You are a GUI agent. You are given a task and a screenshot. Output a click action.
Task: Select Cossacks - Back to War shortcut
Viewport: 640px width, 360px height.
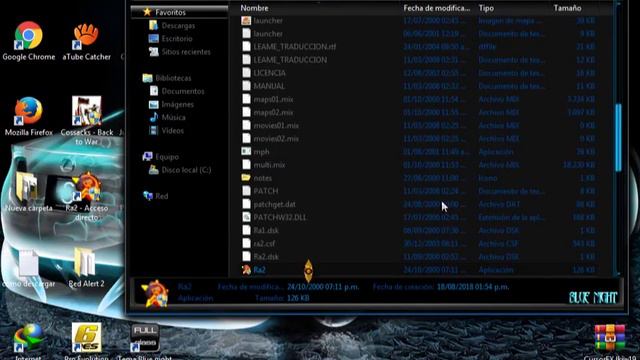[87, 120]
